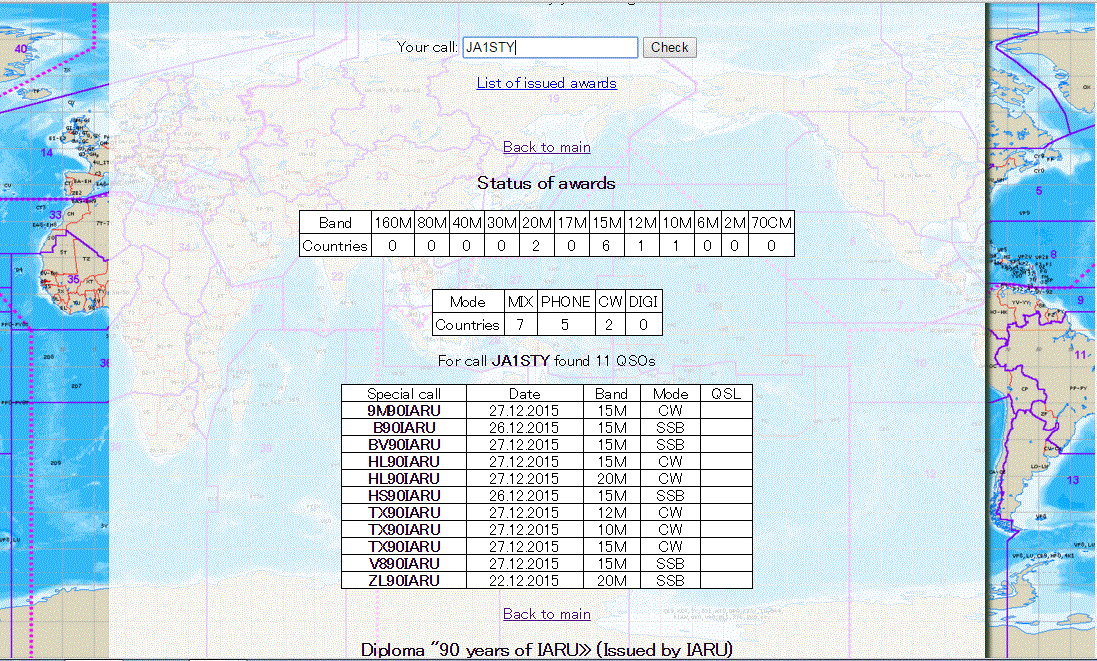Screen dimensions: 1097x661
Task: Click the 40M band header cell
Action: click(x=467, y=223)
